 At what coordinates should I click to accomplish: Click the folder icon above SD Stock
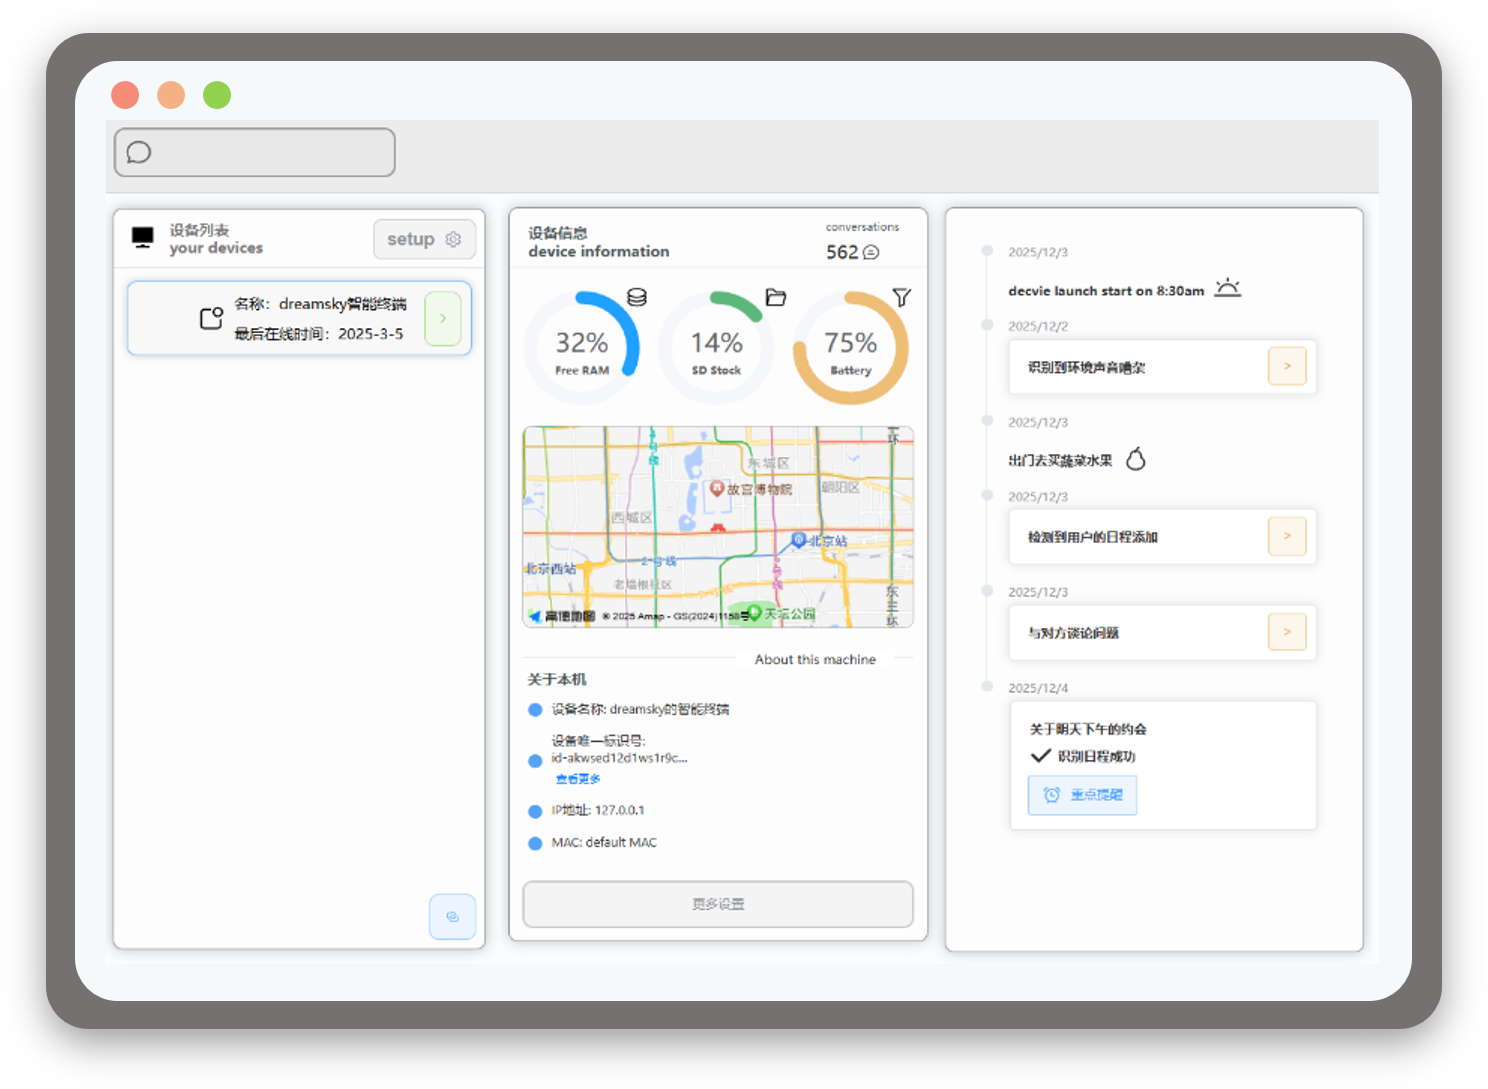(x=776, y=297)
